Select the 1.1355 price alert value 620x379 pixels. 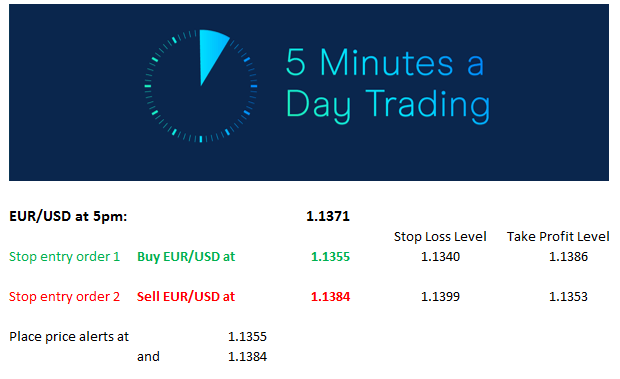coord(247,336)
